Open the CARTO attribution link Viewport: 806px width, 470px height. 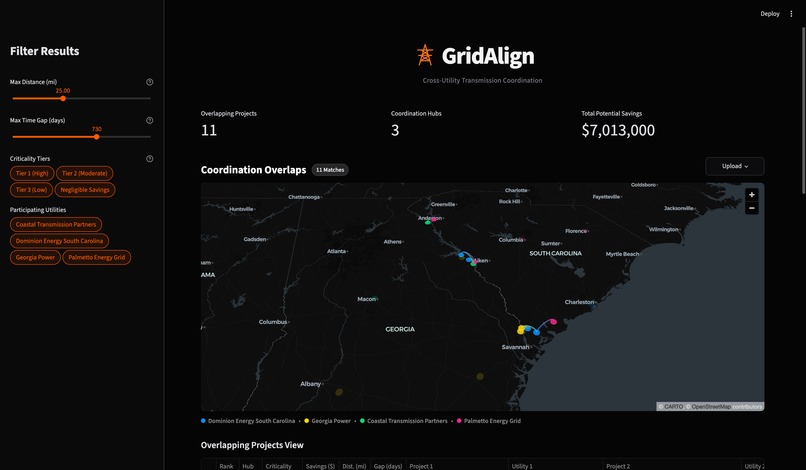[673, 406]
